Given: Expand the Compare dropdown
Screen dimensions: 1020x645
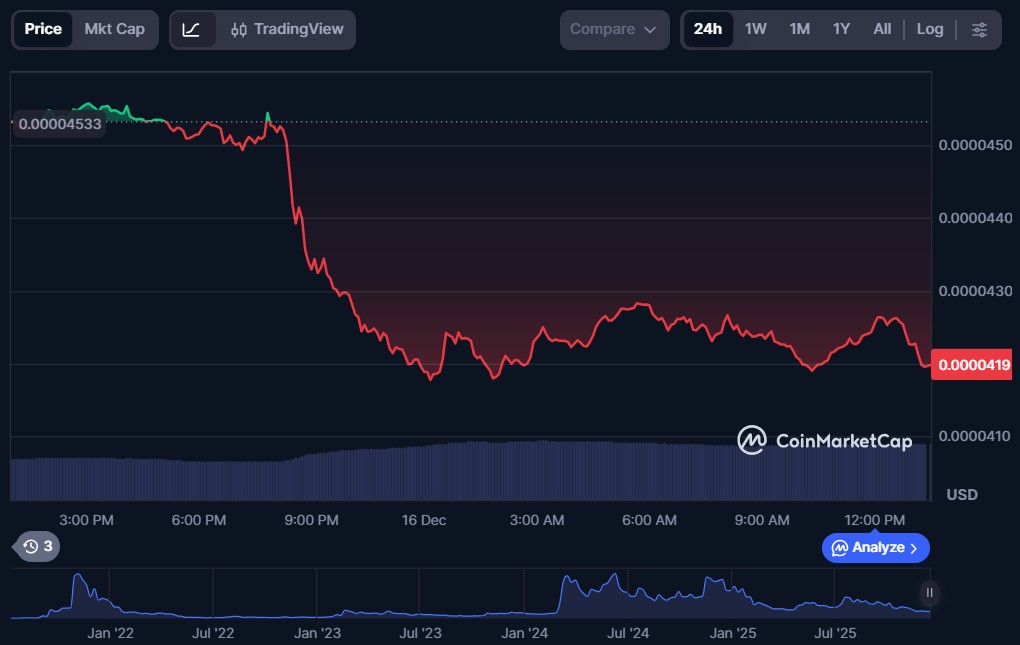Looking at the screenshot, I should [x=613, y=30].
